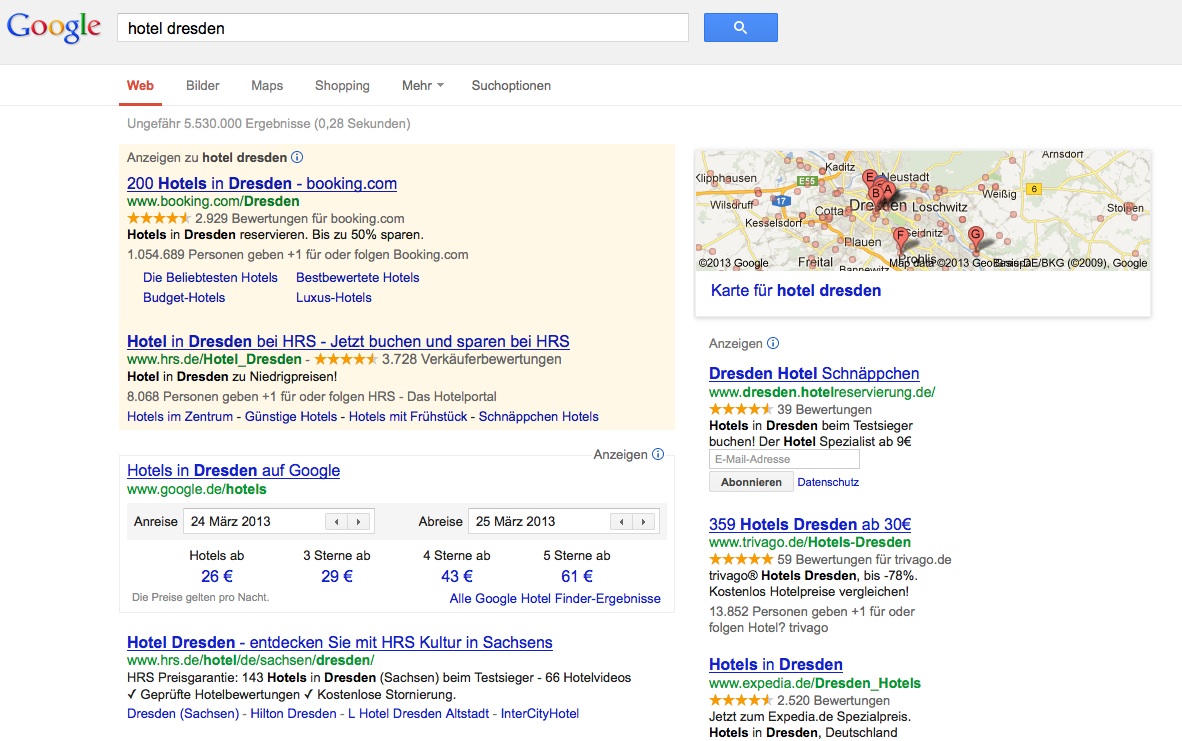Viewport: 1182px width, 741px height.
Task: Switch to the Bilder tab
Action: coord(203,85)
